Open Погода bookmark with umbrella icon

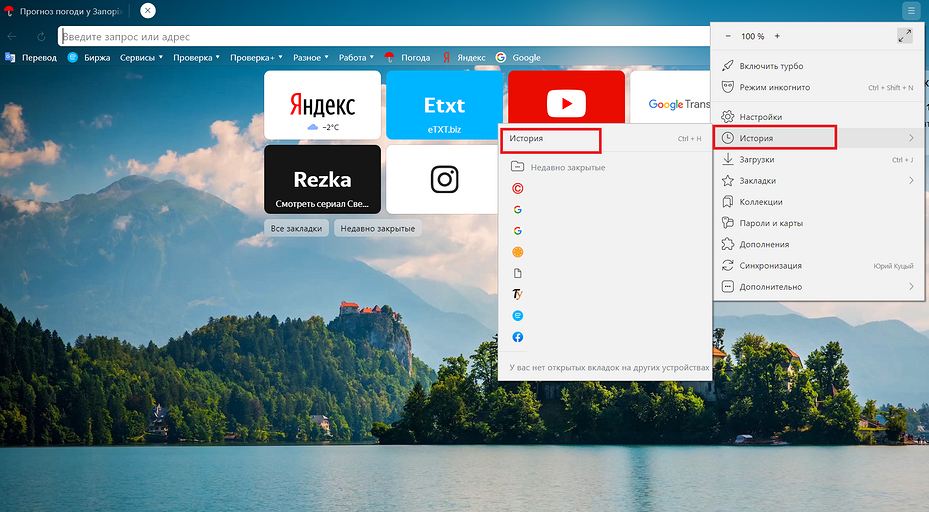tap(408, 57)
